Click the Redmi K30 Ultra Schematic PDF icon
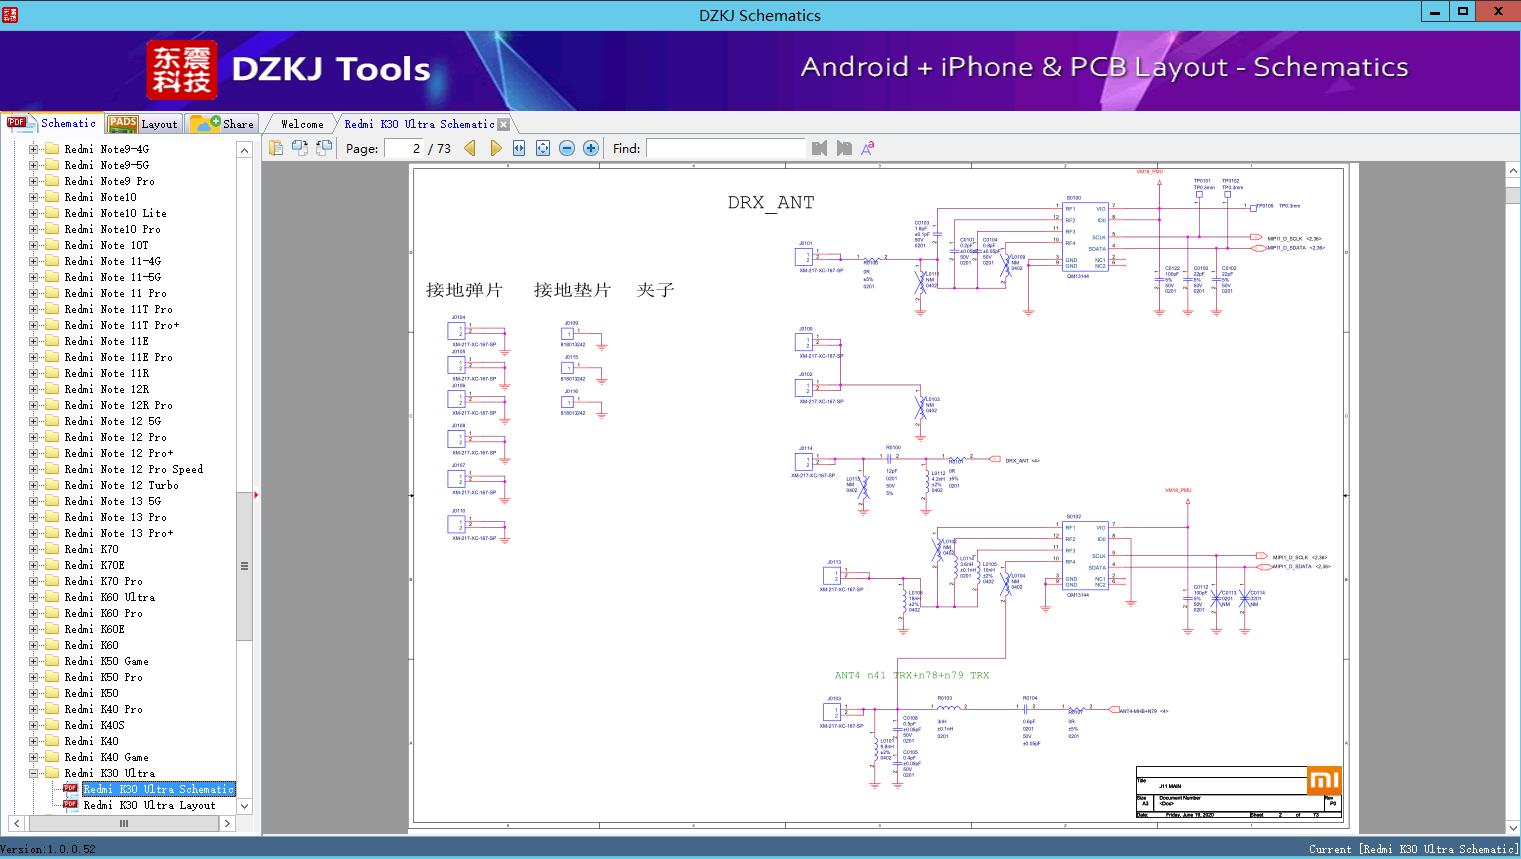 (x=70, y=788)
